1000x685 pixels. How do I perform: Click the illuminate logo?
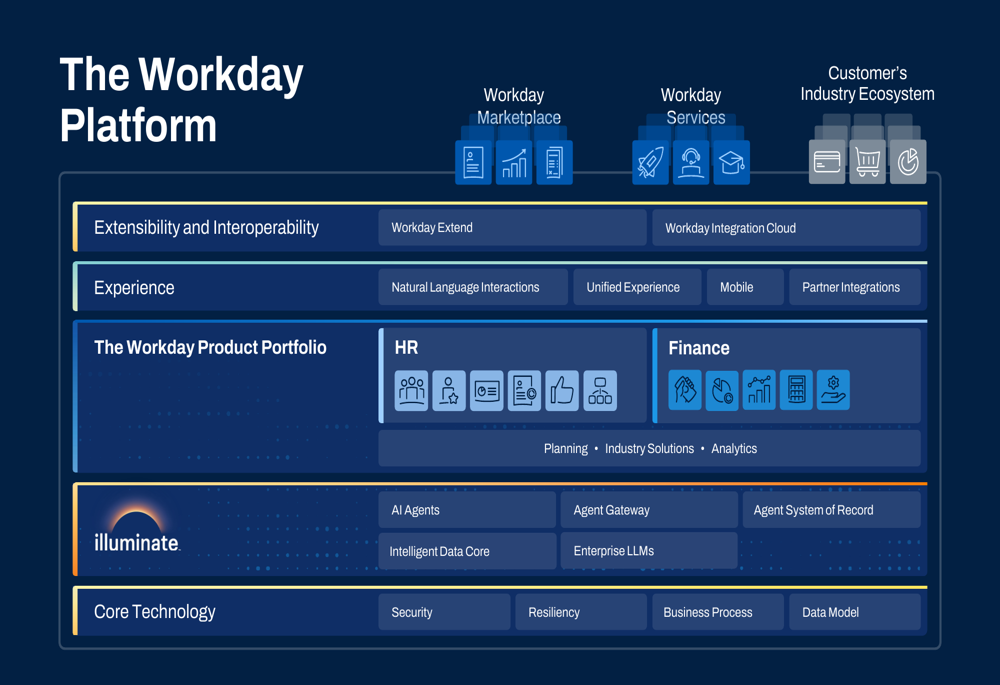pos(136,528)
